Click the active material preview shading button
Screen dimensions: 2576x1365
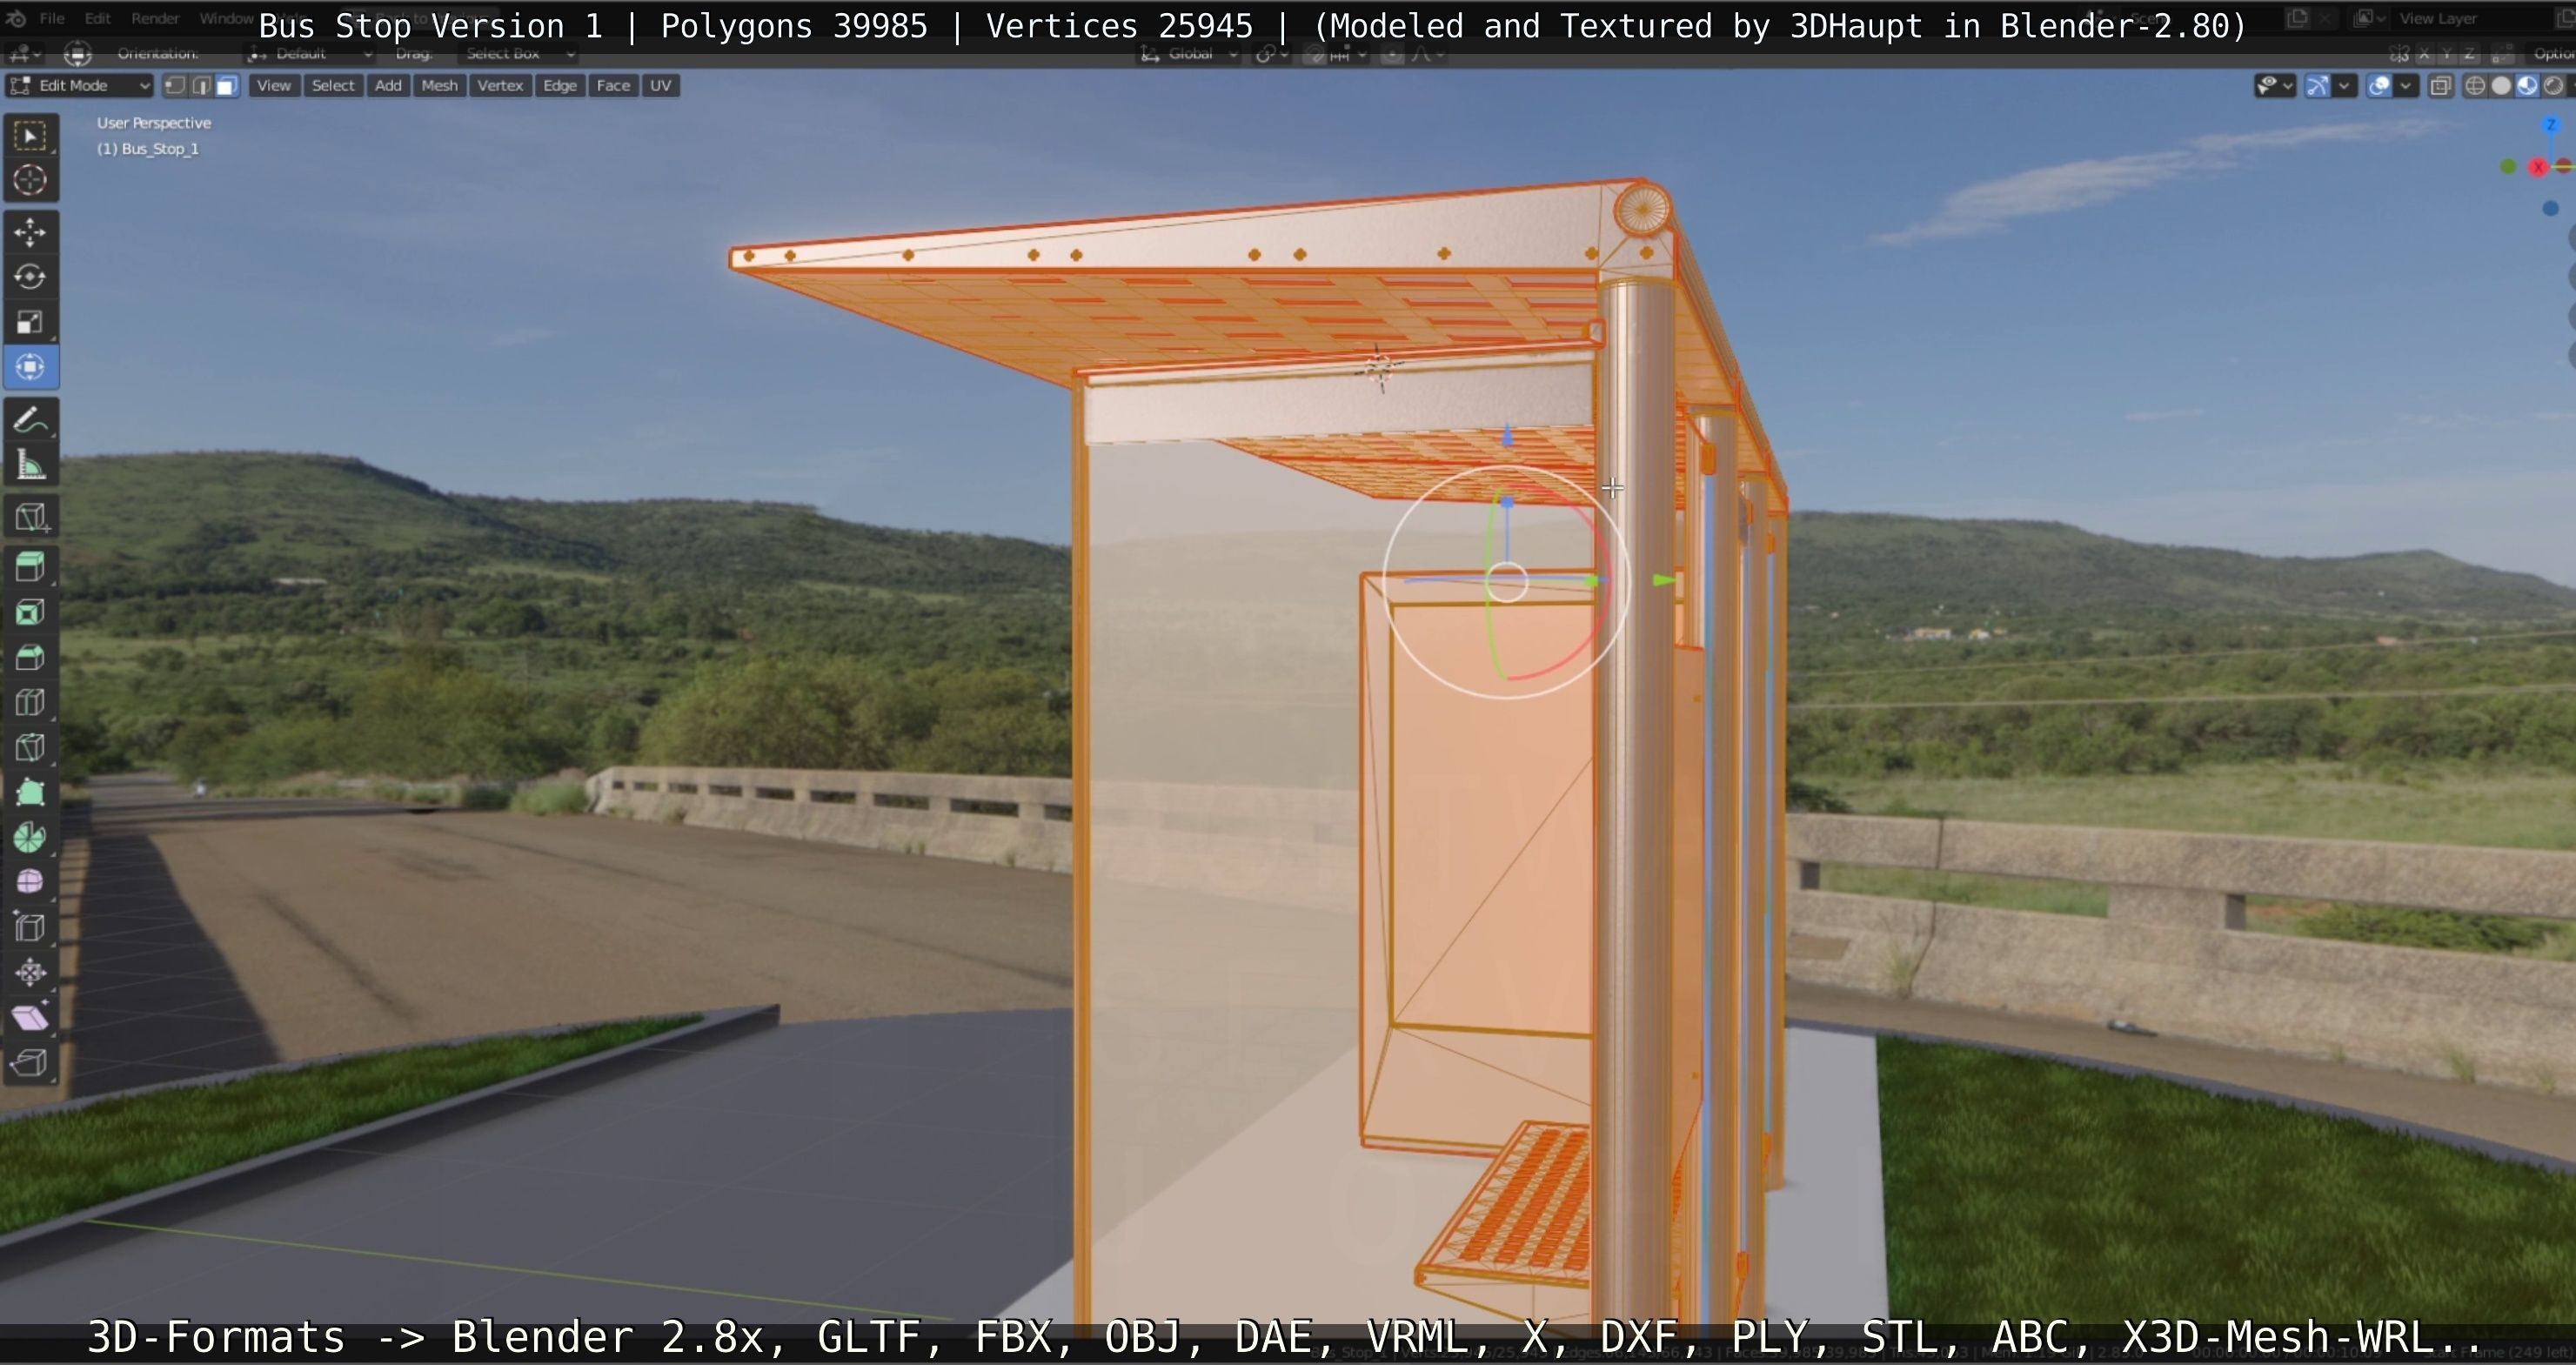[2527, 86]
